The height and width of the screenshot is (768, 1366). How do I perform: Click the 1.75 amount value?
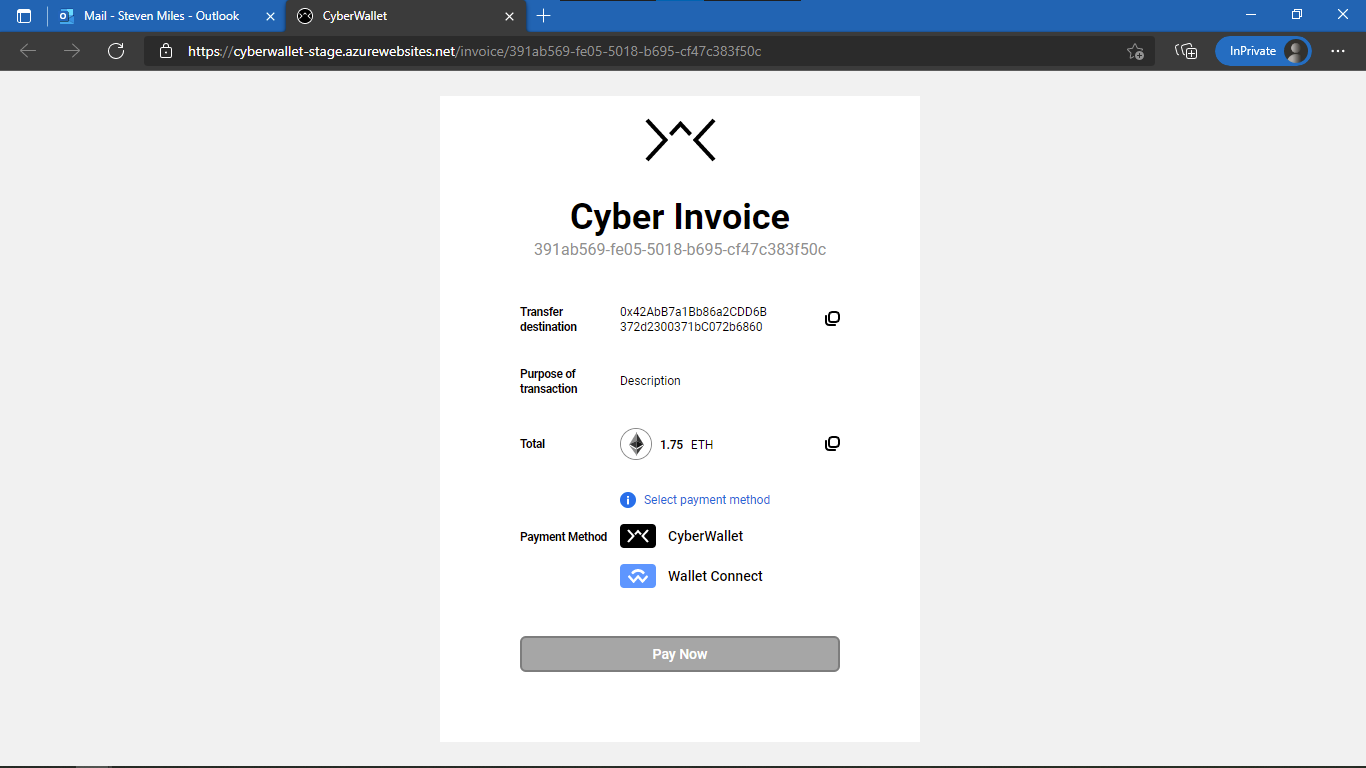(x=672, y=445)
